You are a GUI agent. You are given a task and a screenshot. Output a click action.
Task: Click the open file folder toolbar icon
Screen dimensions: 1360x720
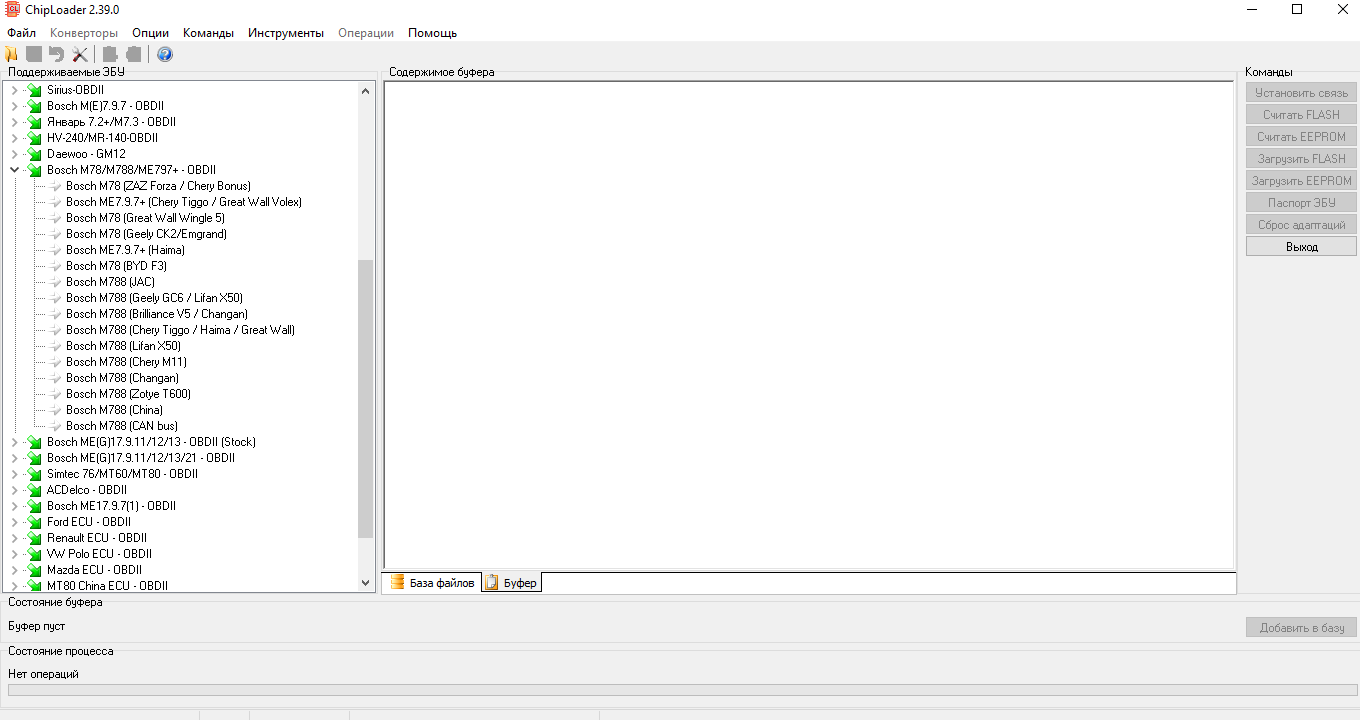point(12,55)
